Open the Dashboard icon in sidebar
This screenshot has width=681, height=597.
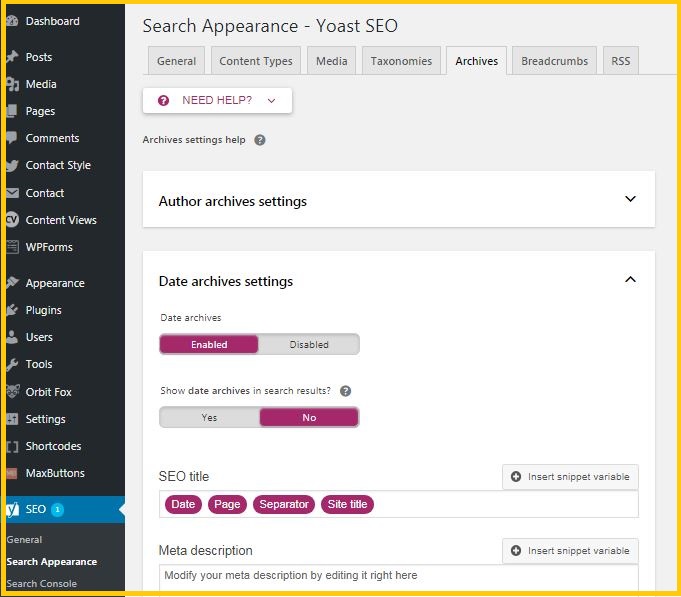(12, 21)
